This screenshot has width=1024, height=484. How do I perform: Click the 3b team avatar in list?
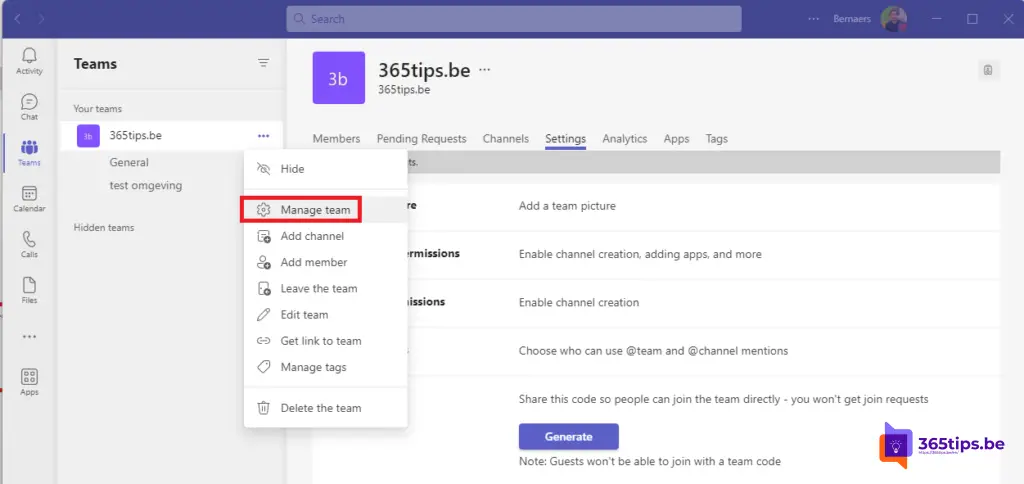(x=88, y=136)
